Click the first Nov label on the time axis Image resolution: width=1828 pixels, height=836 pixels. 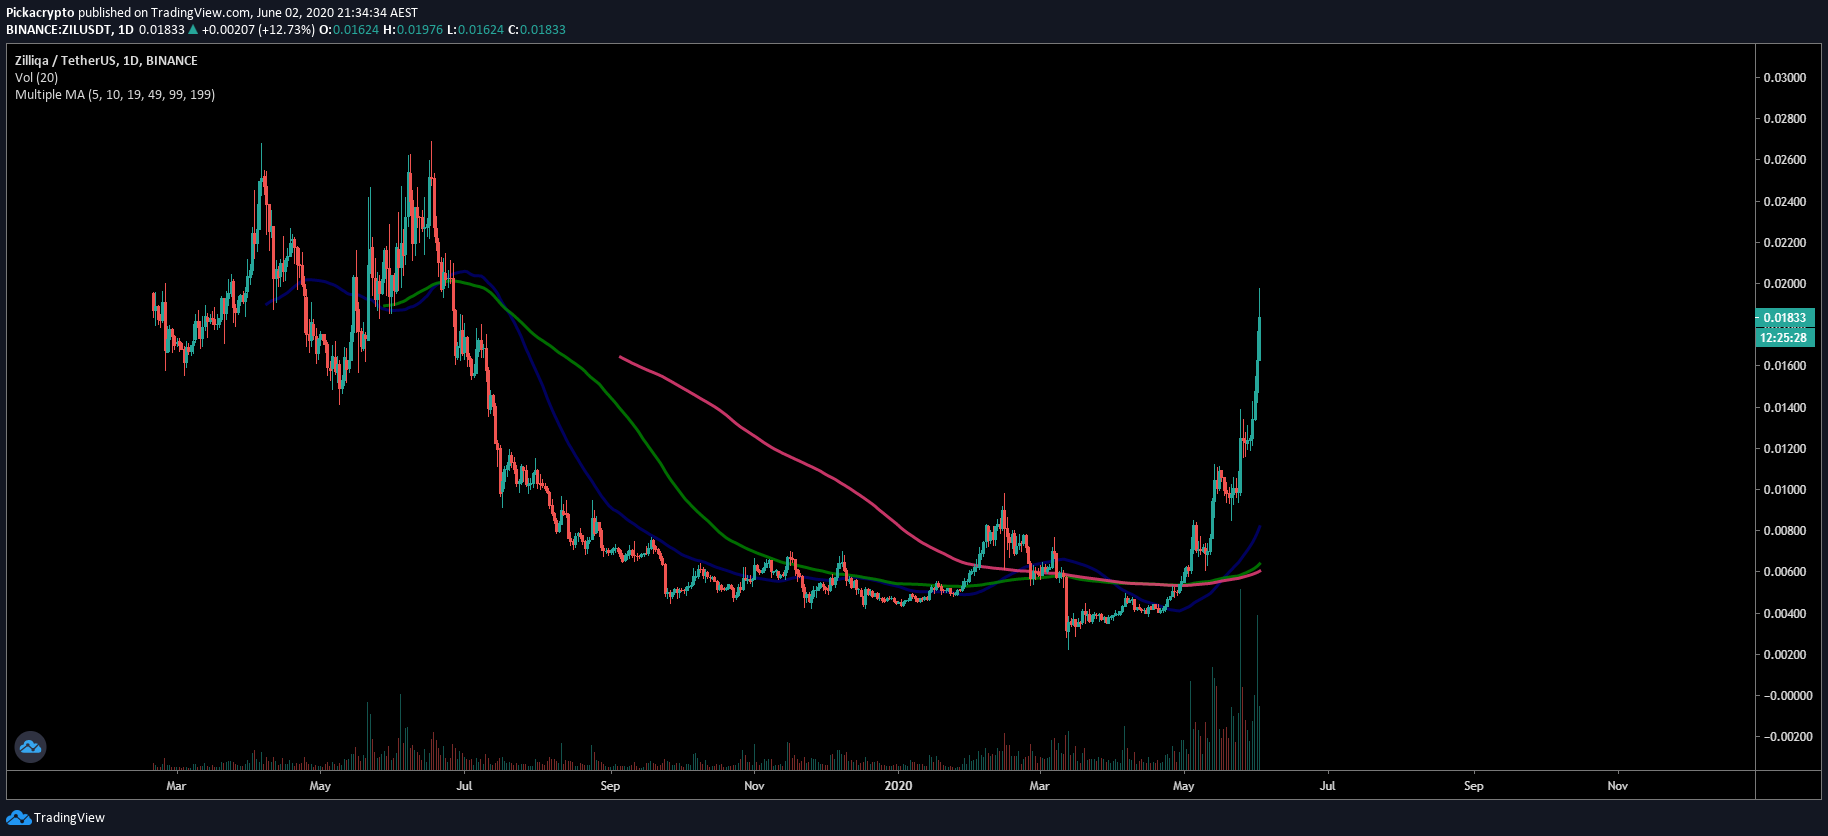click(754, 786)
